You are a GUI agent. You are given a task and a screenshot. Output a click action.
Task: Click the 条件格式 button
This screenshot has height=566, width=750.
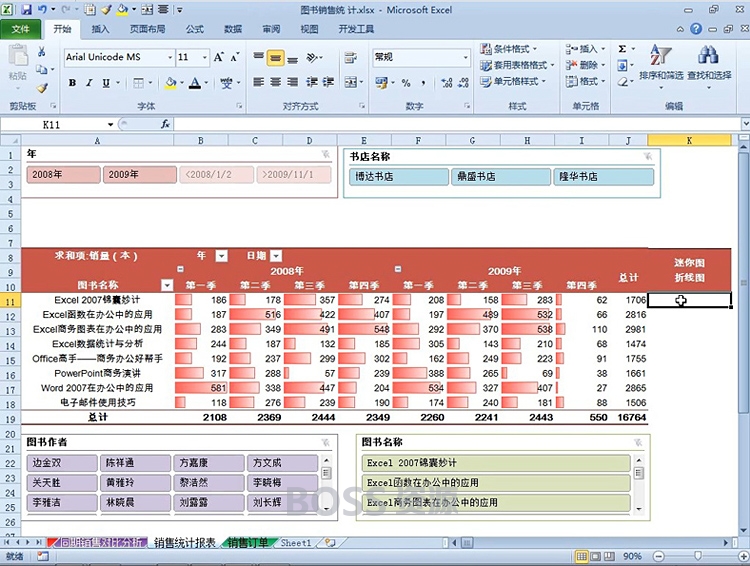pos(509,49)
